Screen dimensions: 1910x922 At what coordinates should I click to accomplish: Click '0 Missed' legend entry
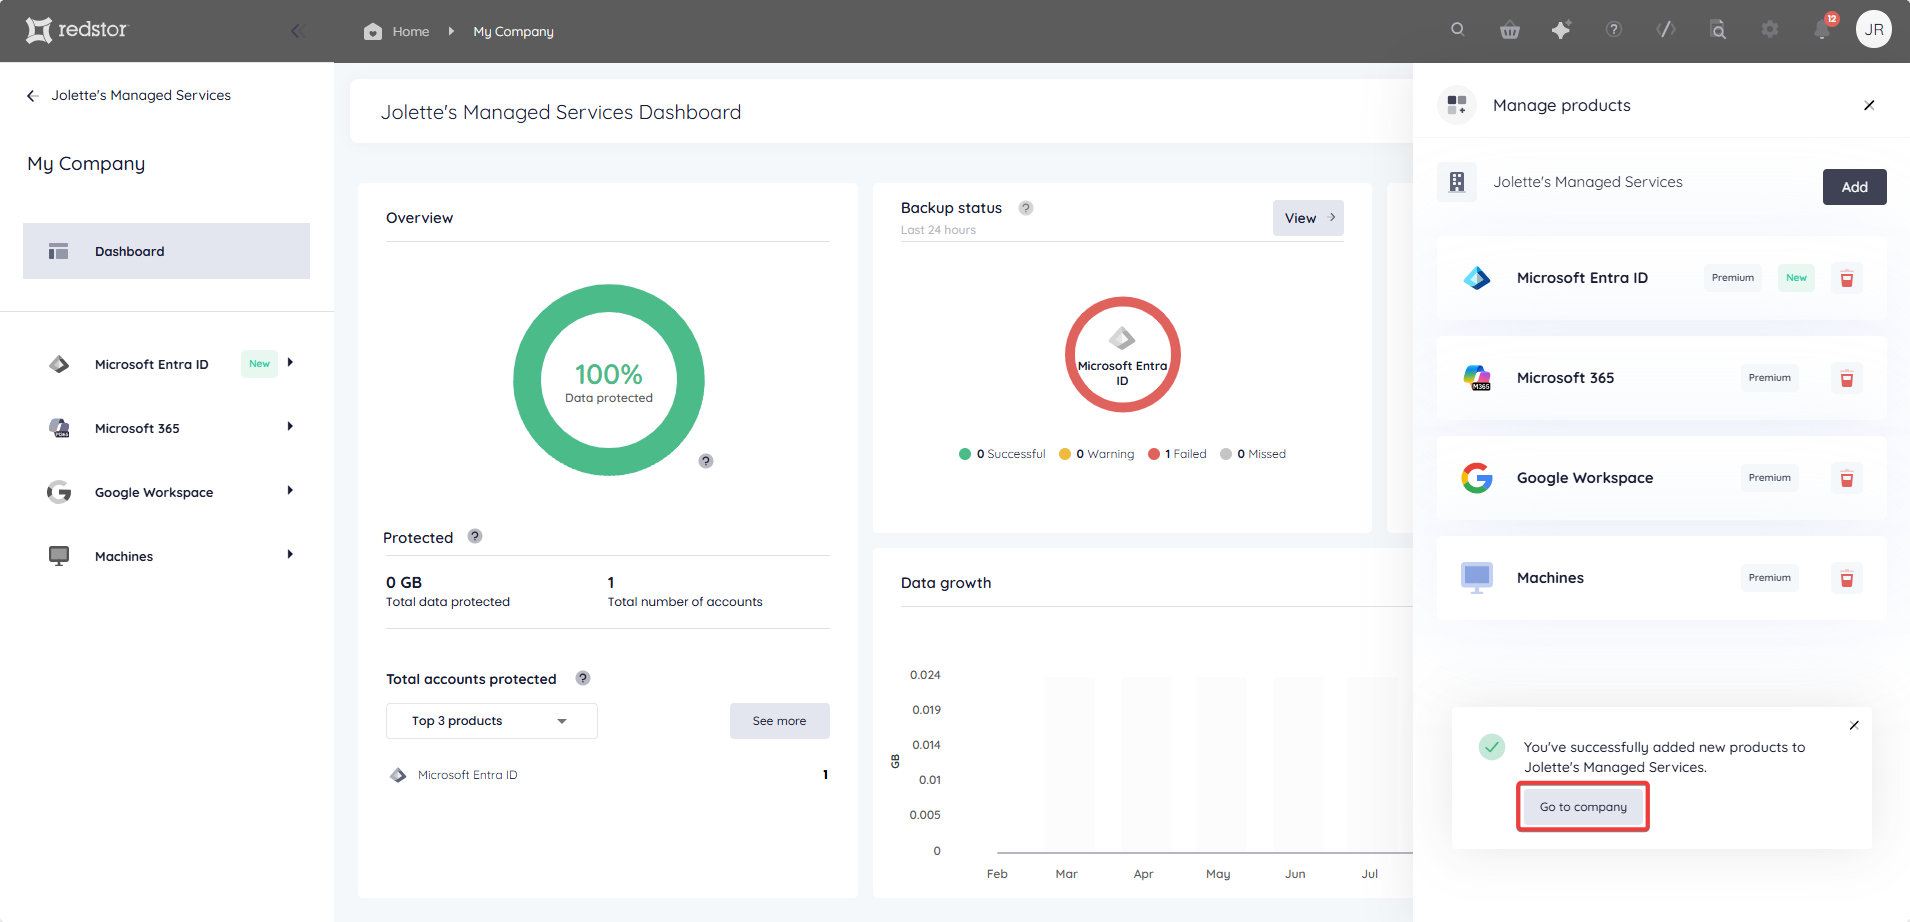click(x=1253, y=454)
